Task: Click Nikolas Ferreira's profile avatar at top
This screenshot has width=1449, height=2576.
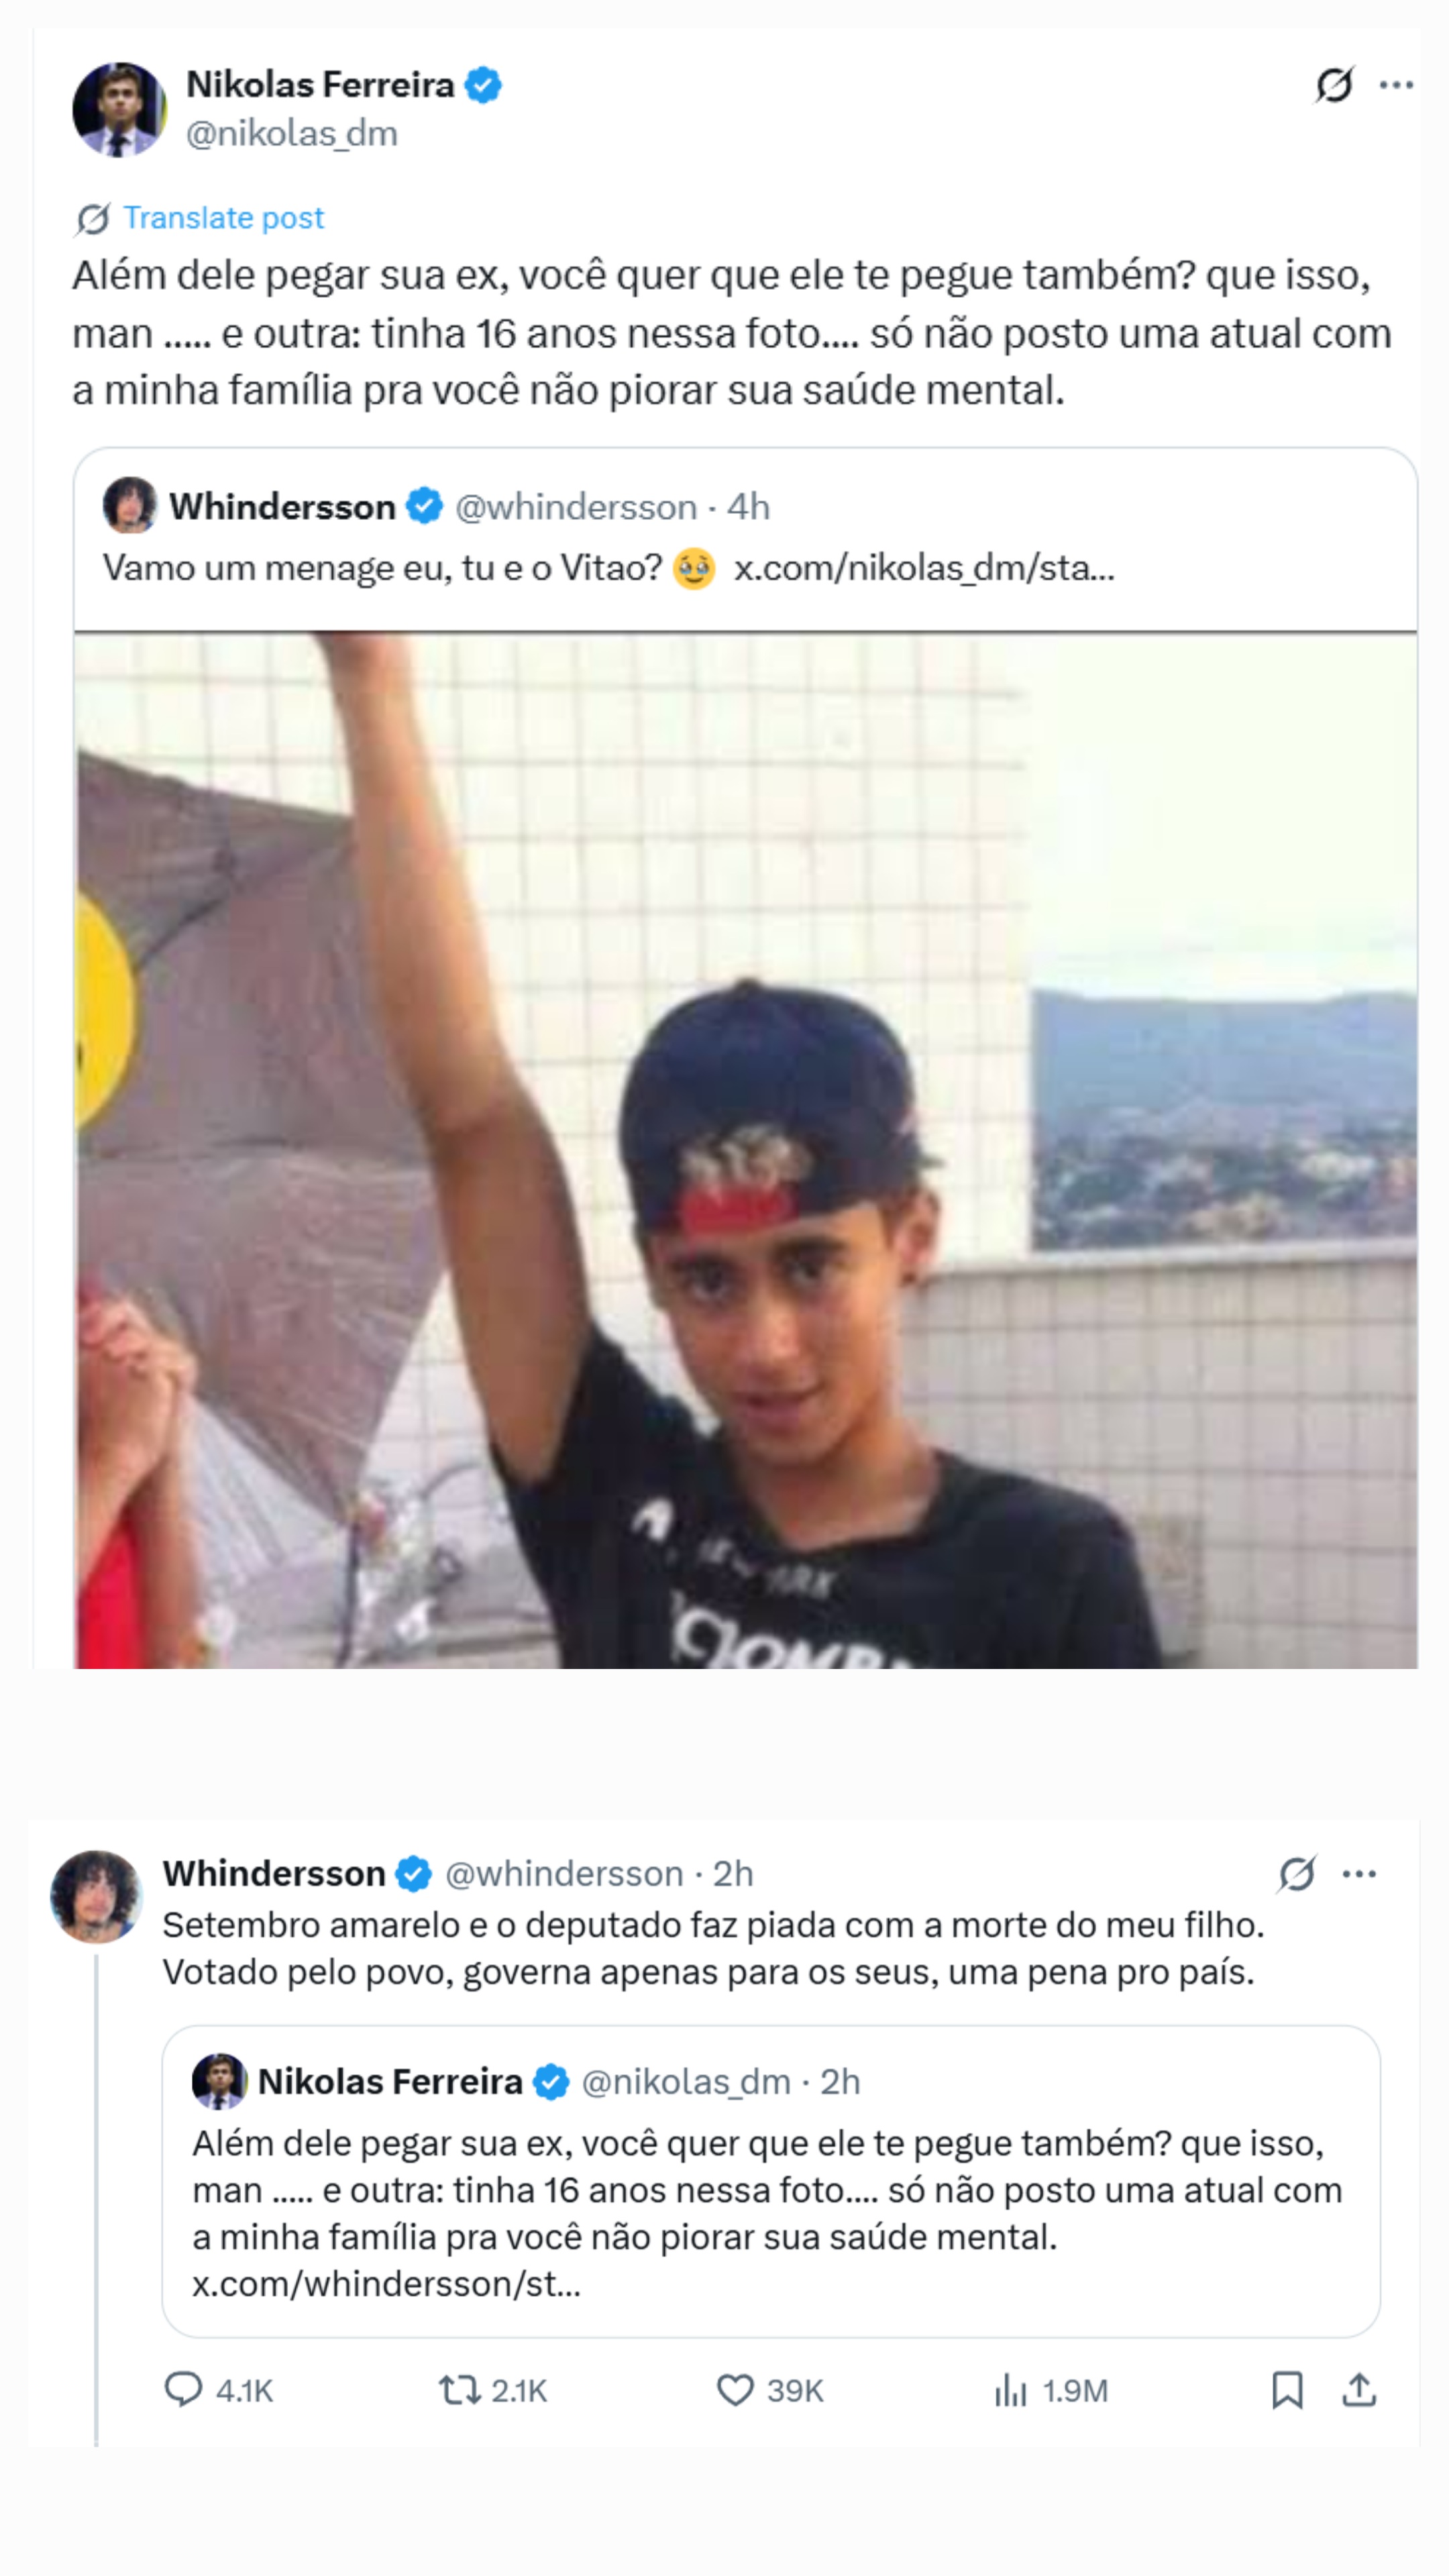Action: pos(119,109)
